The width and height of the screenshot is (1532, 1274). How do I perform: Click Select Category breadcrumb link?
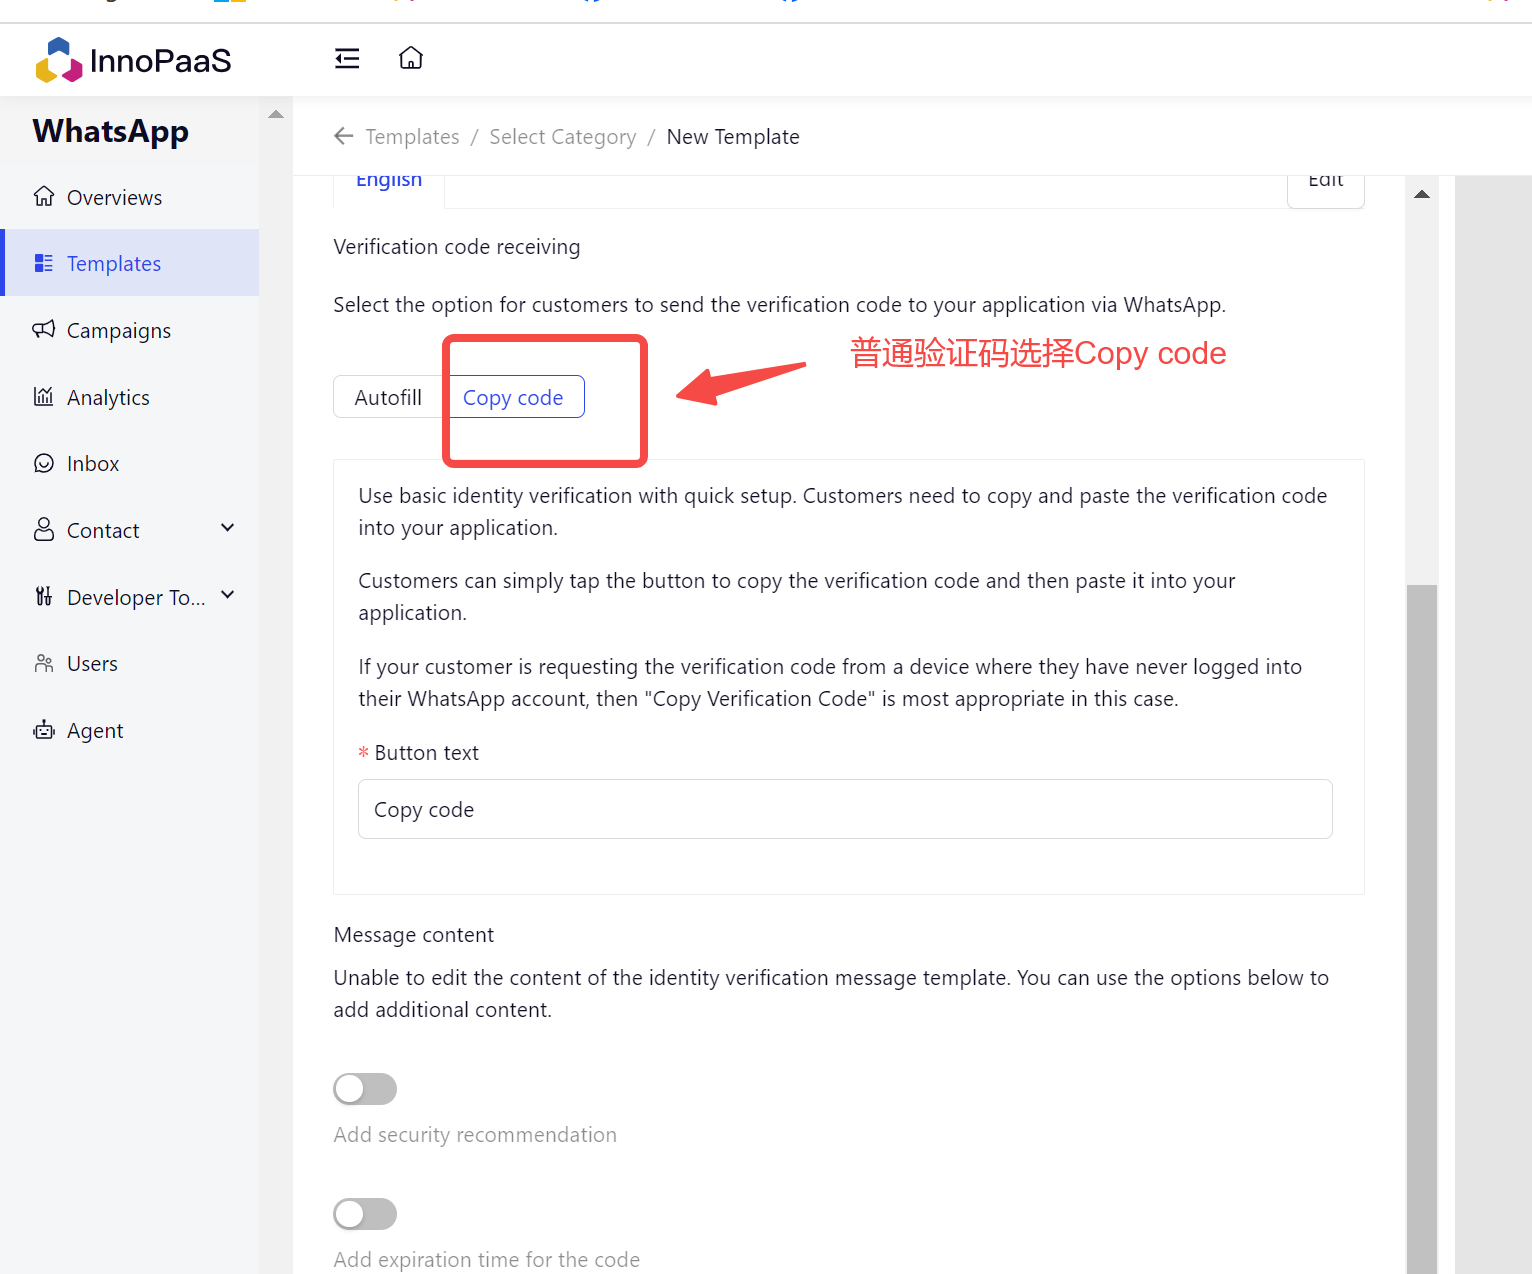(563, 136)
